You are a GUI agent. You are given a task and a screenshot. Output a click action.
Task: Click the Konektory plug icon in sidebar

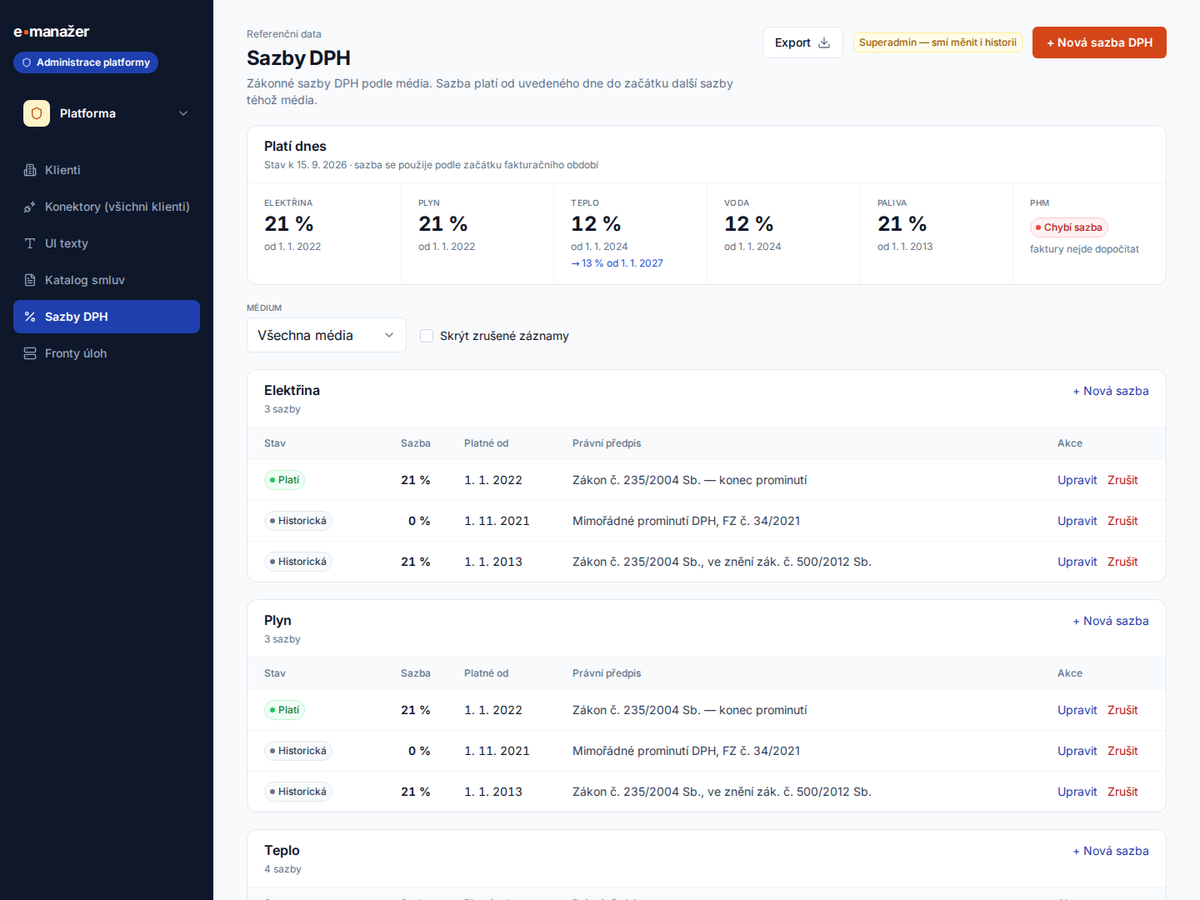(x=30, y=207)
